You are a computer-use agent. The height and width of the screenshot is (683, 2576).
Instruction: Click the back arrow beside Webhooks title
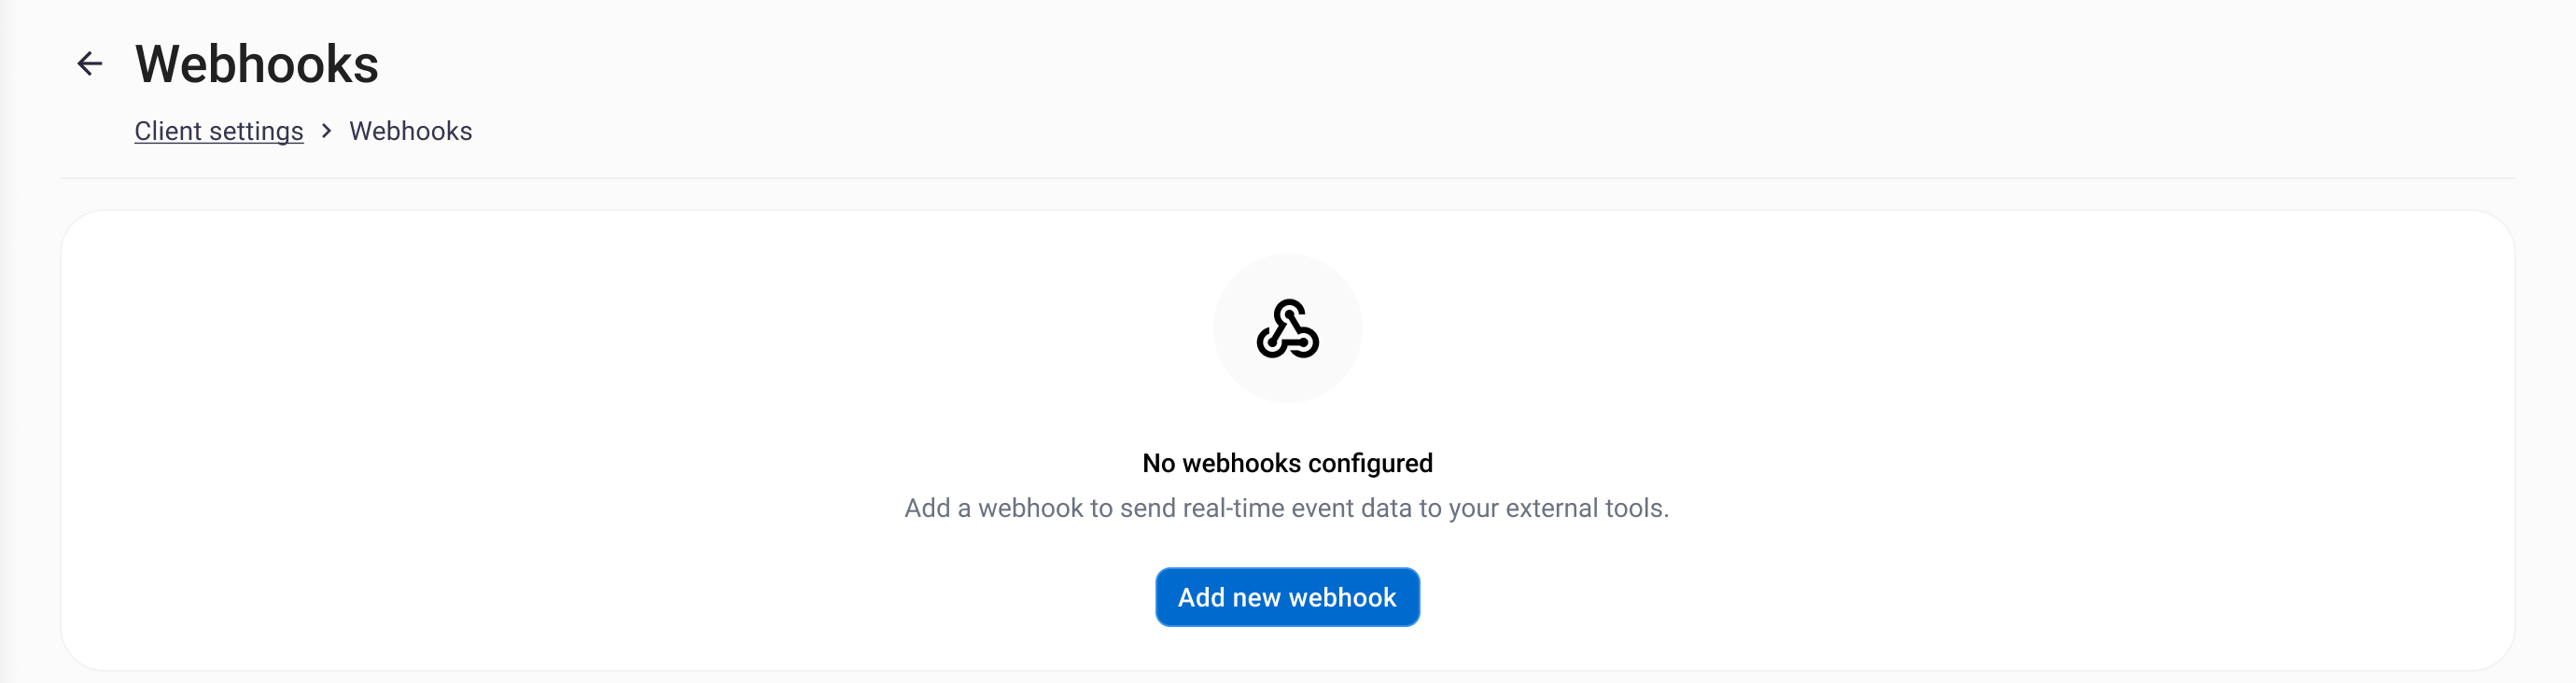(90, 64)
